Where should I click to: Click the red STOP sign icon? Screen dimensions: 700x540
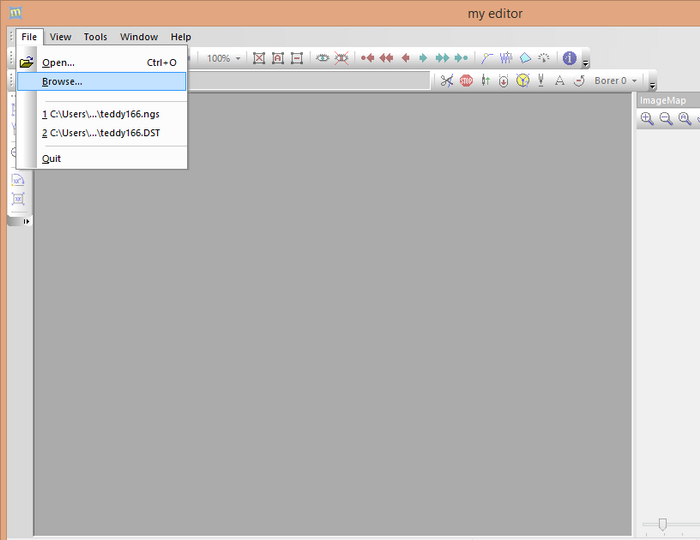[x=466, y=81]
